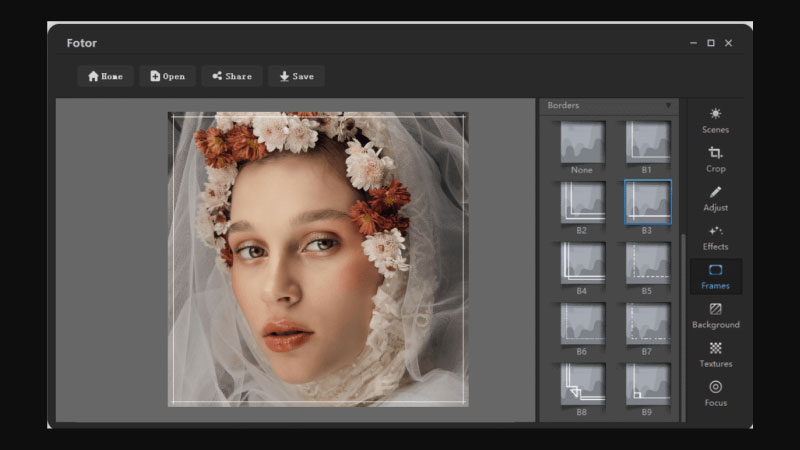Open the Background tool
Screen dimensions: 800x450
click(x=715, y=315)
